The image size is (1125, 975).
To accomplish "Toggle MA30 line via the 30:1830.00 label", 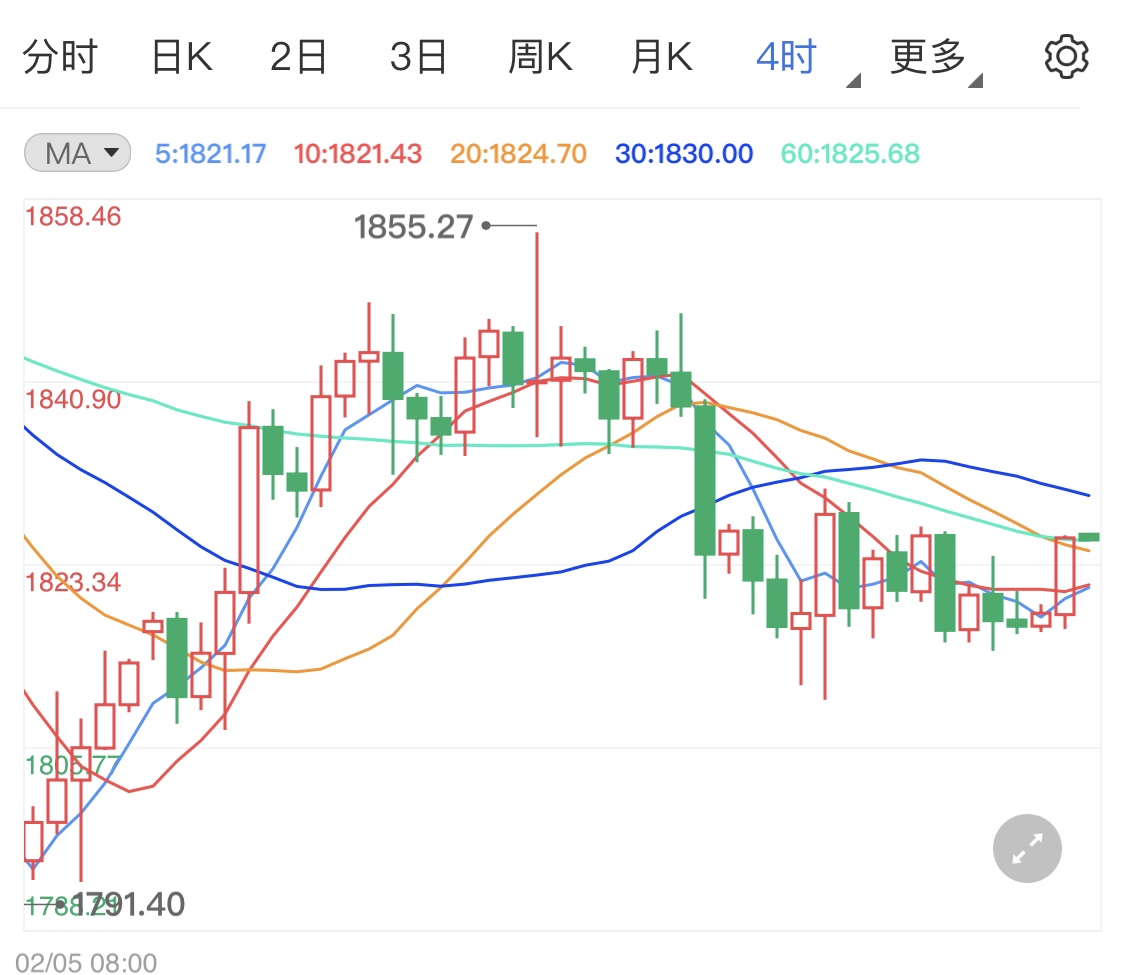I will point(683,152).
